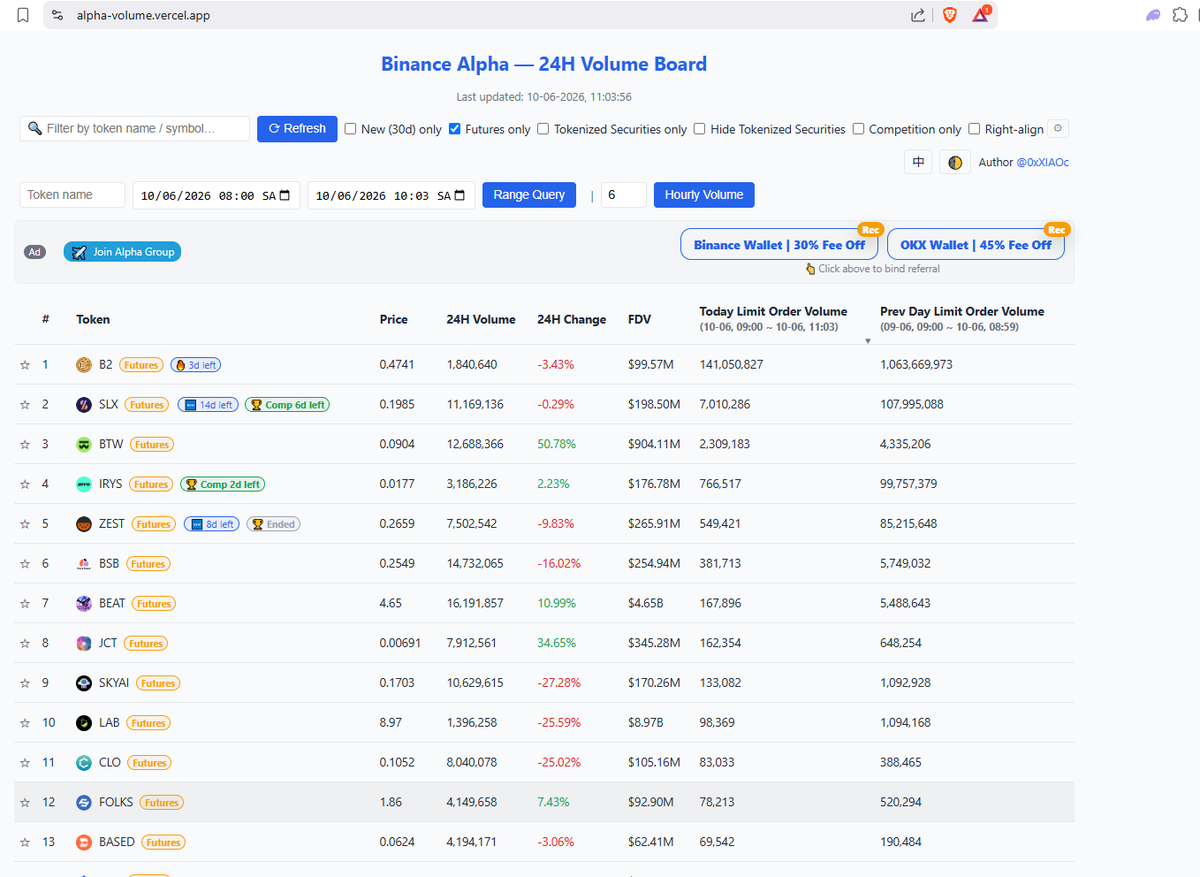Click ZEST's Ended competition badge
Viewport: 1200px width, 877px height.
point(273,524)
